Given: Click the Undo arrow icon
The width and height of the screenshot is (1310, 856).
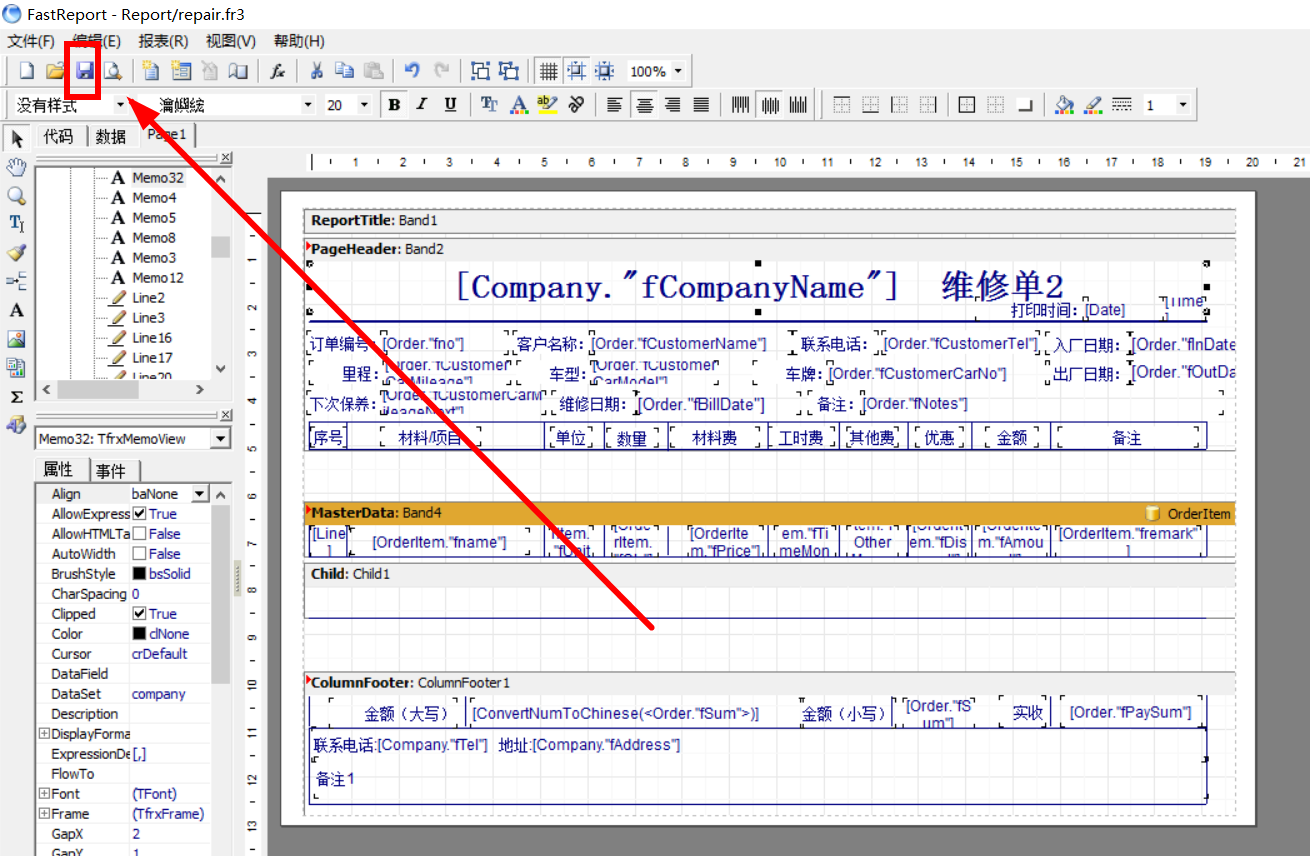Looking at the screenshot, I should [x=412, y=71].
